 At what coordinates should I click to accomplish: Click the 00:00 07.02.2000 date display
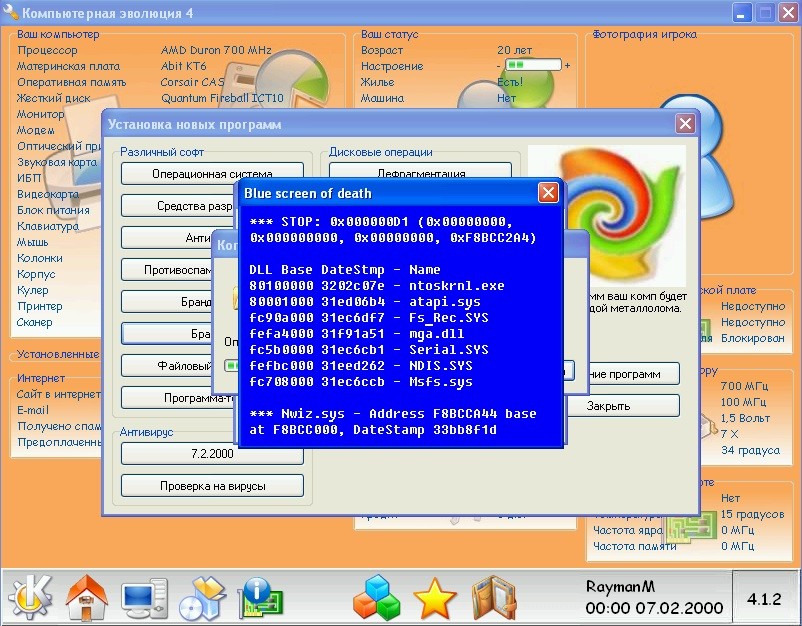pos(655,608)
